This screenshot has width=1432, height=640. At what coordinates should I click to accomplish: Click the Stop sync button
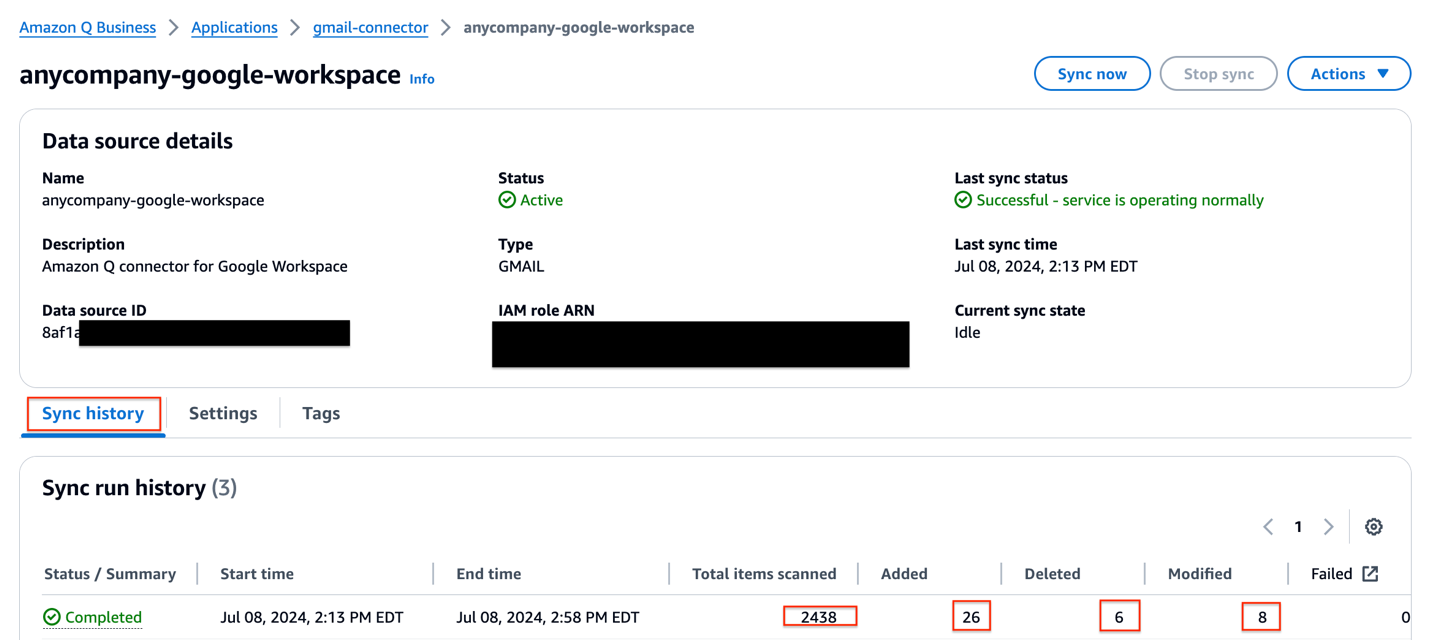click(x=1219, y=74)
